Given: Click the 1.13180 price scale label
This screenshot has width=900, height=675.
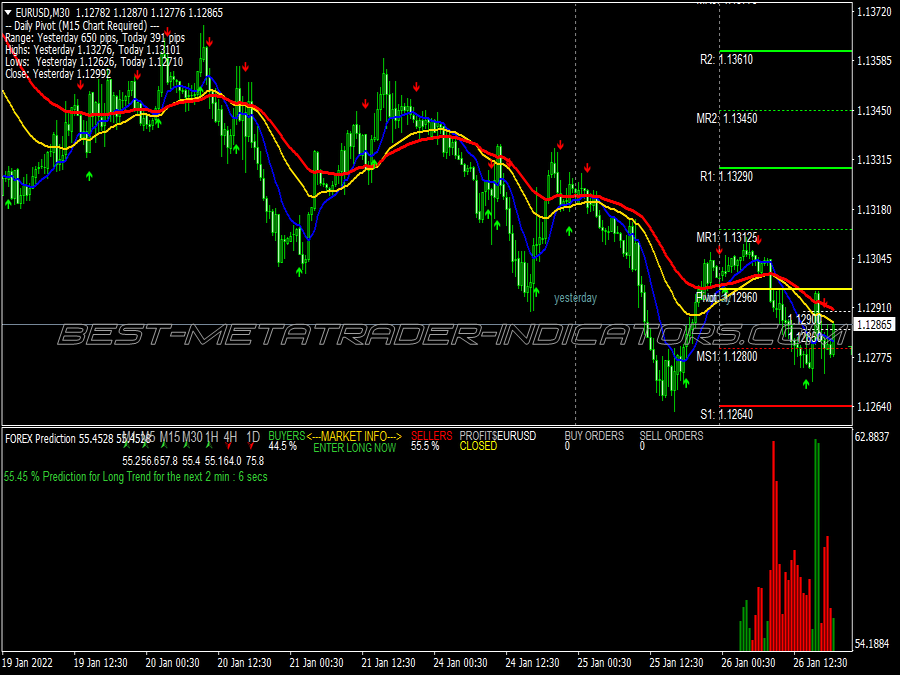Looking at the screenshot, I should point(874,210).
